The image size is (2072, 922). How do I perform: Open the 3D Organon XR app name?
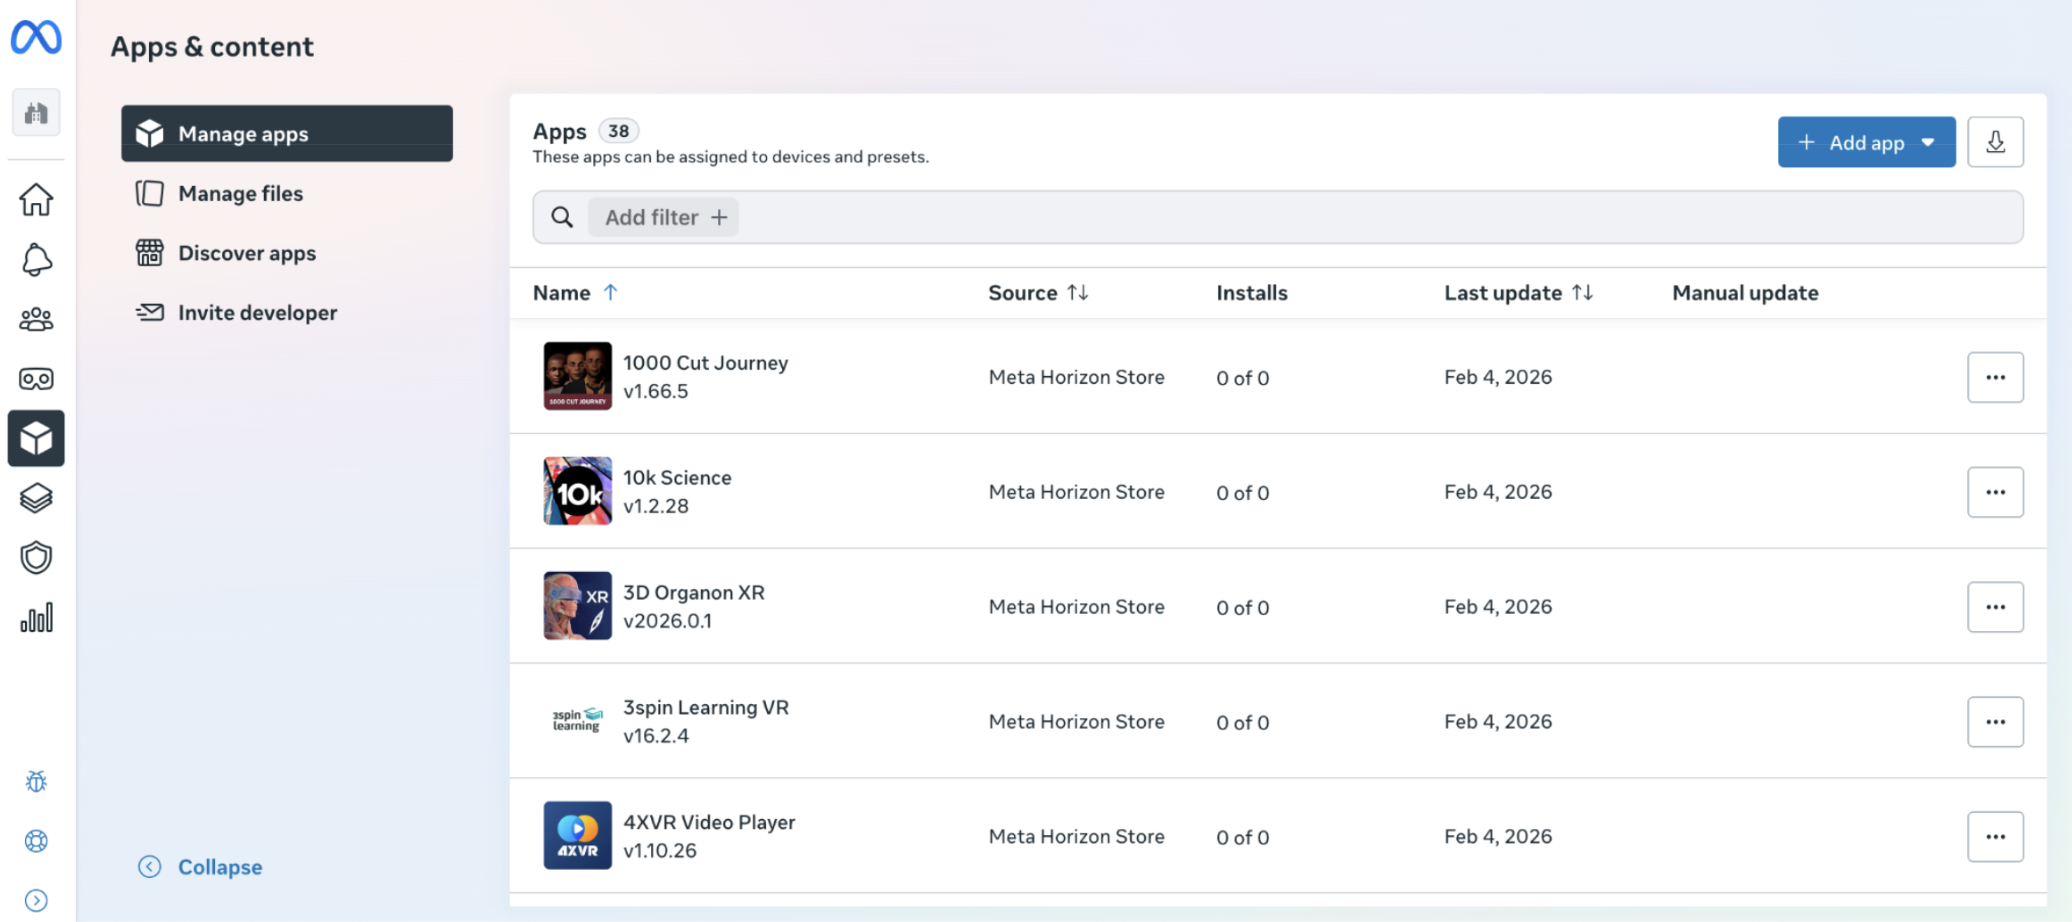click(x=694, y=593)
